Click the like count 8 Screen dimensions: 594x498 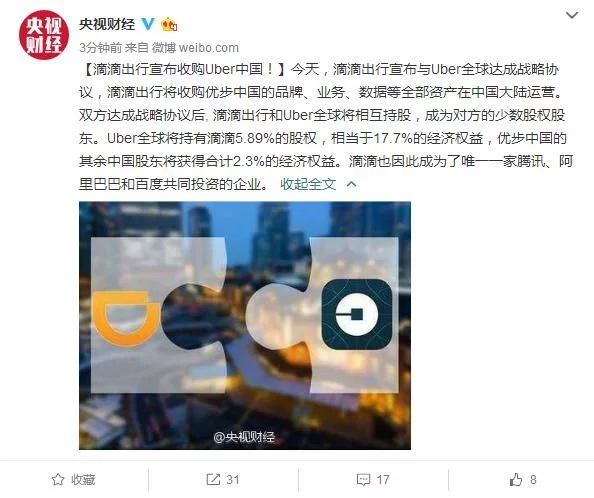click(533, 480)
